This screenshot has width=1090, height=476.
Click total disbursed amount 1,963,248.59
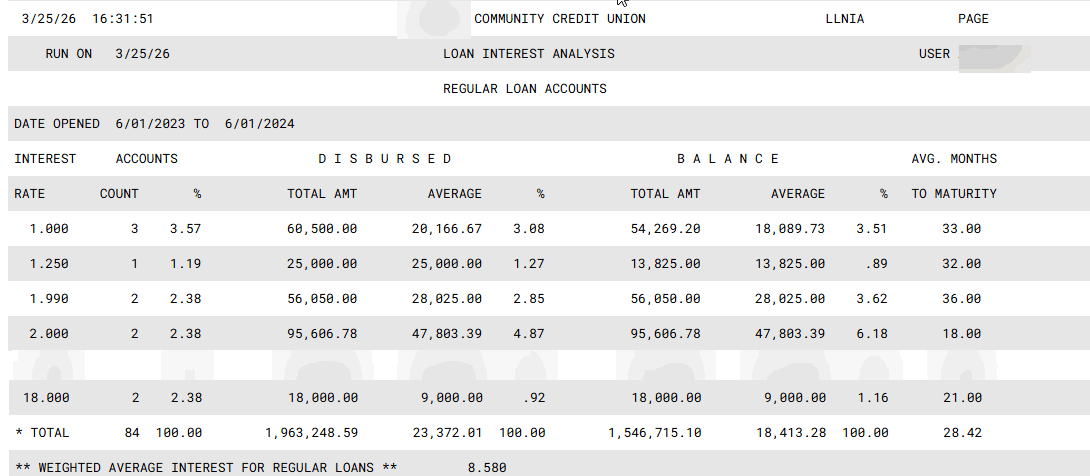coord(311,432)
